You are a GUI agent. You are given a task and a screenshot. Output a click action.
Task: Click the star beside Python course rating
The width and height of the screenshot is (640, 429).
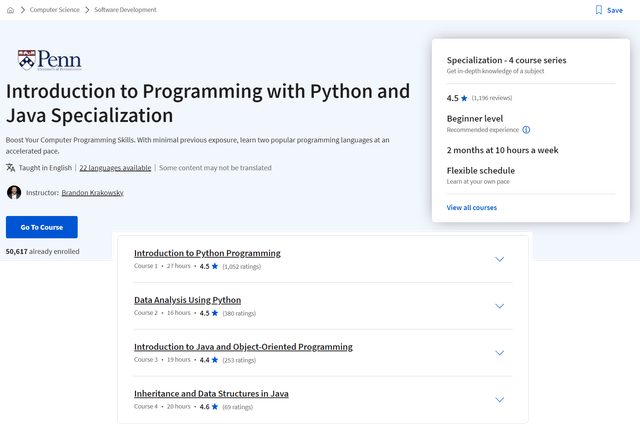(x=215, y=267)
